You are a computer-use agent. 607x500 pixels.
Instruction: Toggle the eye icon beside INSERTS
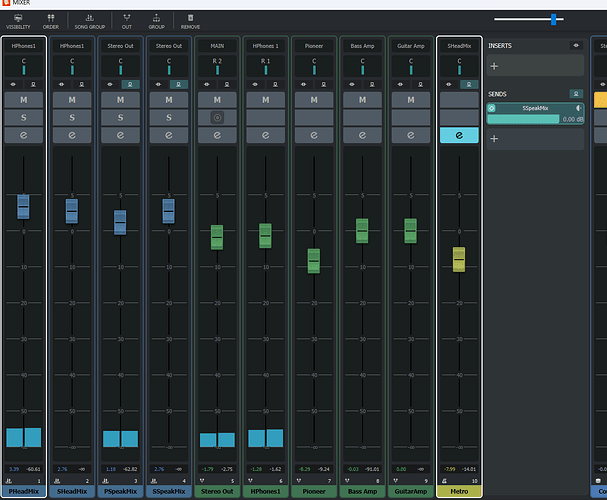576,46
